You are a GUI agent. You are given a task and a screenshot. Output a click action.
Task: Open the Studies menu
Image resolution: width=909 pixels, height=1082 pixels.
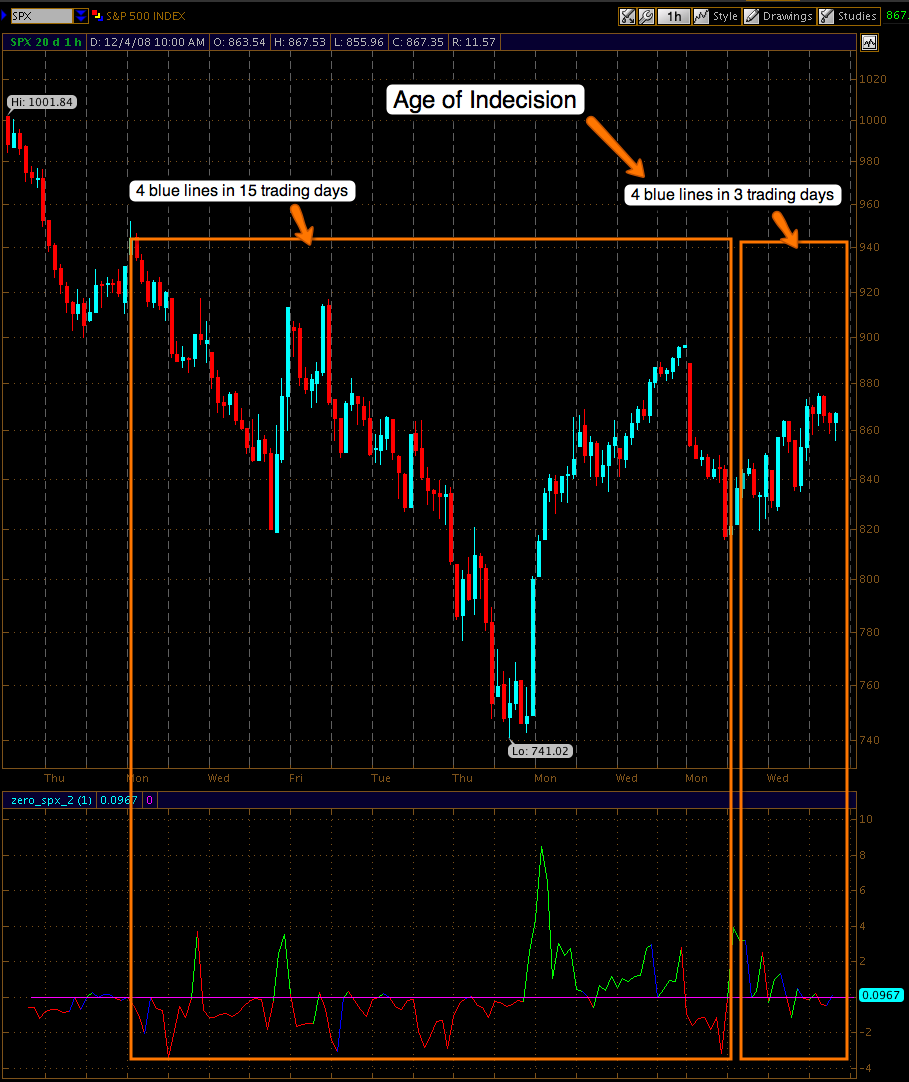(848, 16)
